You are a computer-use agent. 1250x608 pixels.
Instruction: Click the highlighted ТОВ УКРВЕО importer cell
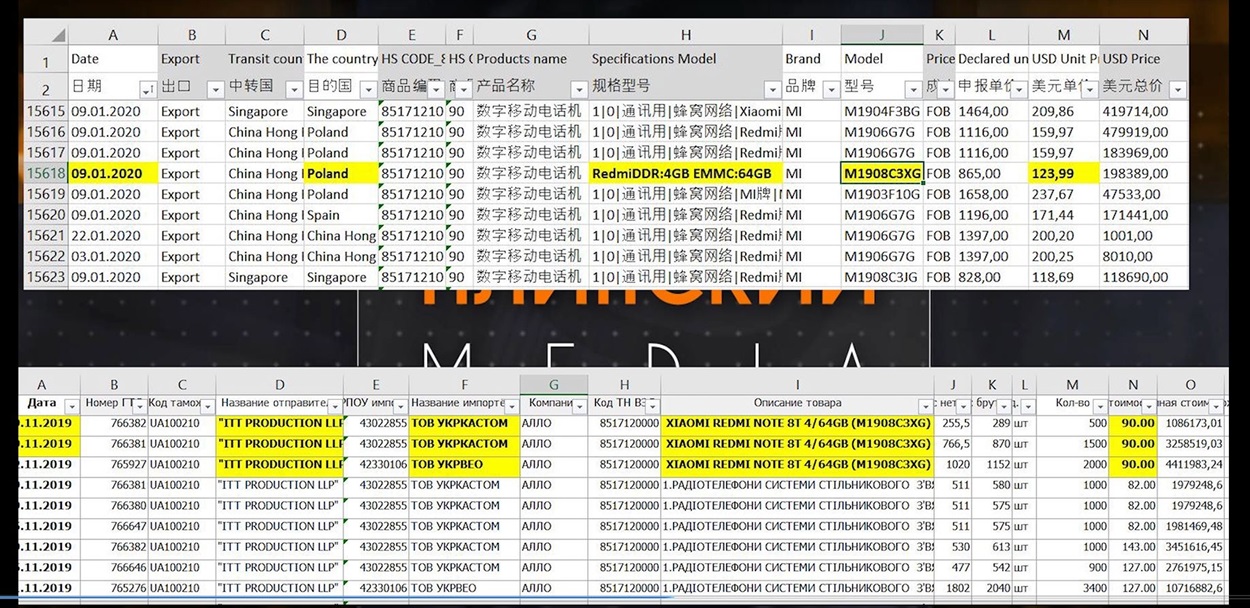[464, 464]
